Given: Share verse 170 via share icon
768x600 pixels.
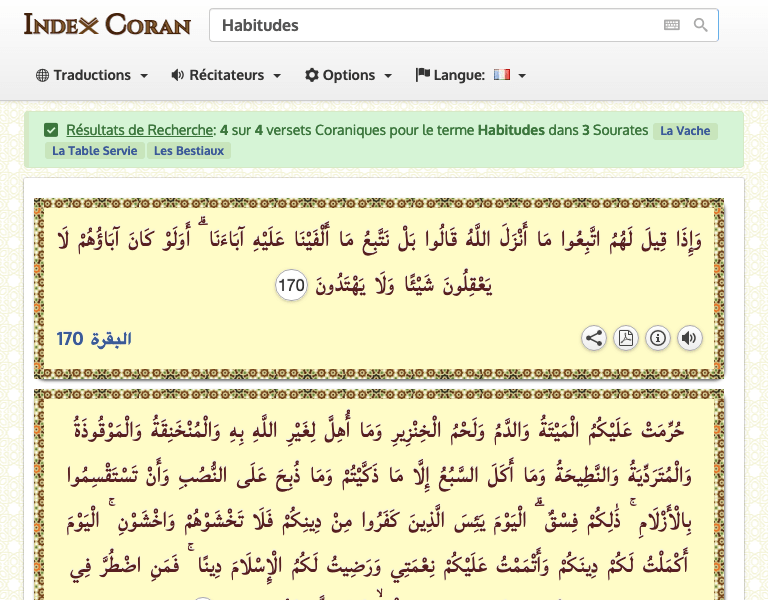Looking at the screenshot, I should coord(594,338).
